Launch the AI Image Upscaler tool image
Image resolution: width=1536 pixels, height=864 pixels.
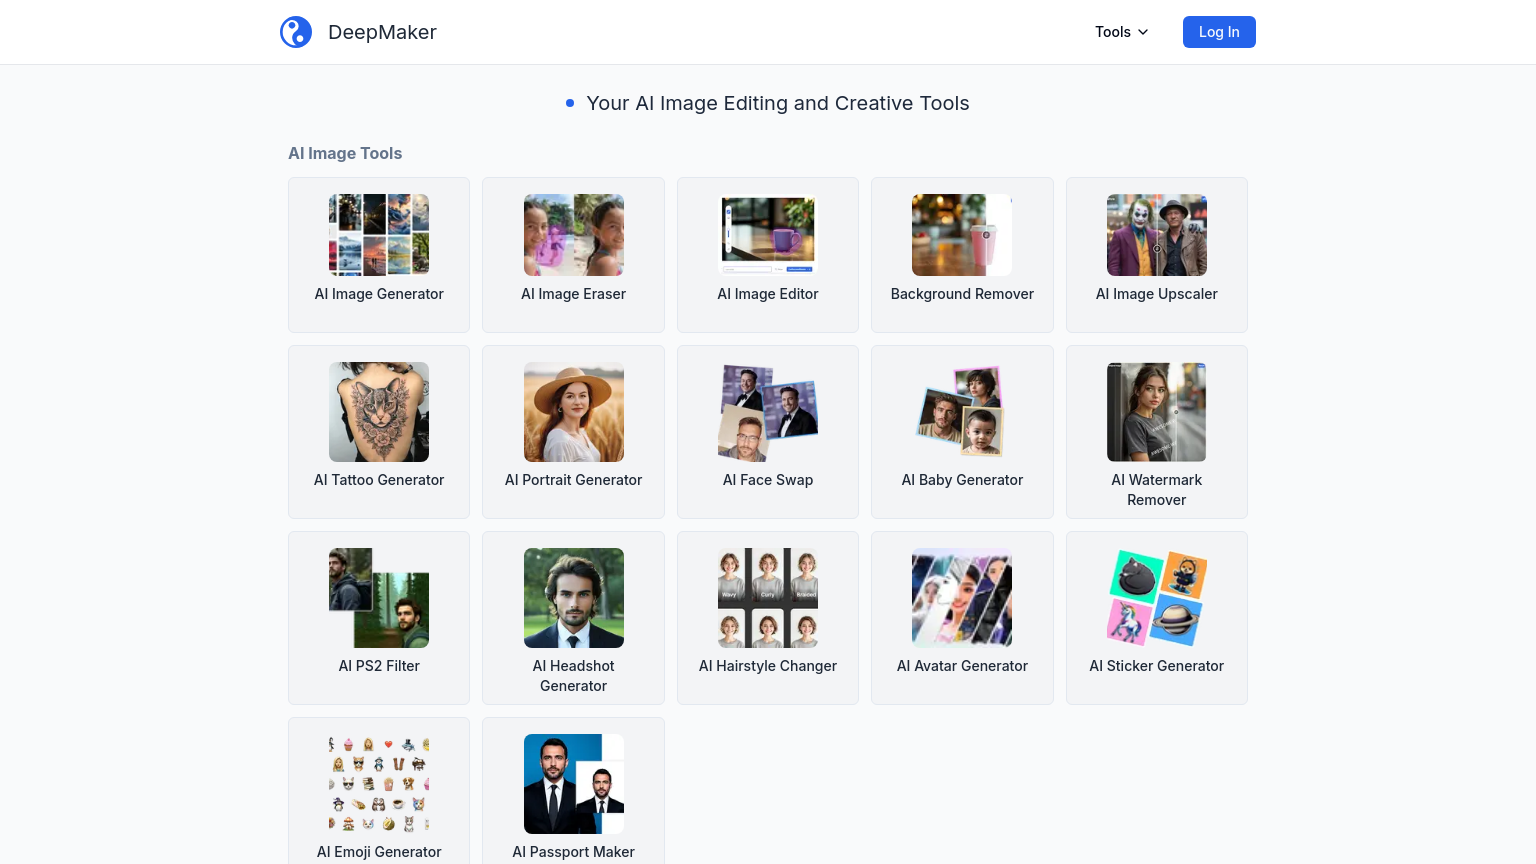(1156, 235)
